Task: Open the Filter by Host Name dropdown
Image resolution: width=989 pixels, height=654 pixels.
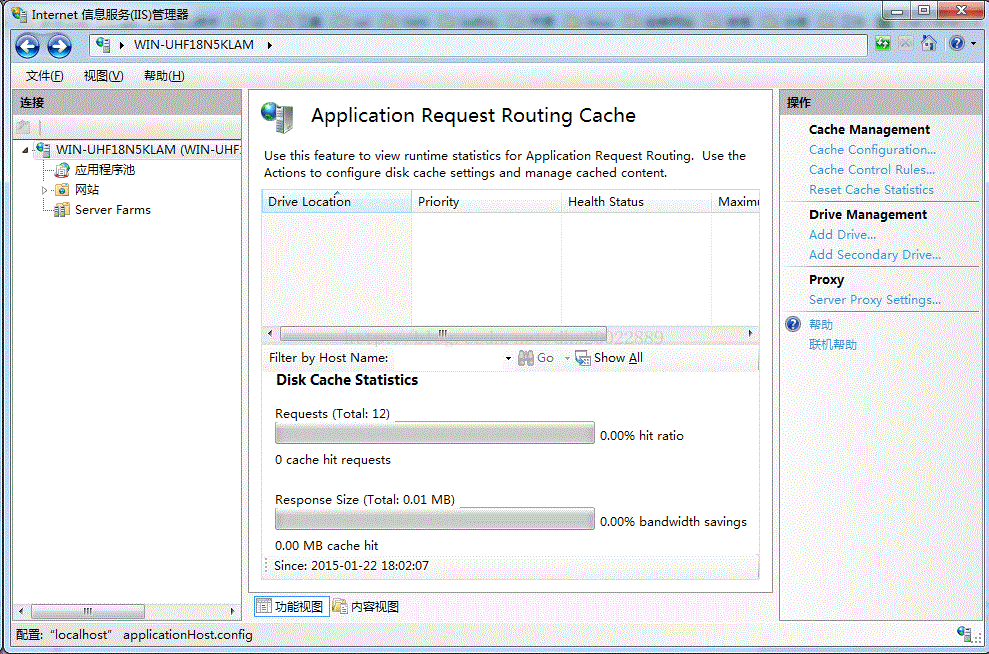Action: pyautogui.click(x=508, y=358)
